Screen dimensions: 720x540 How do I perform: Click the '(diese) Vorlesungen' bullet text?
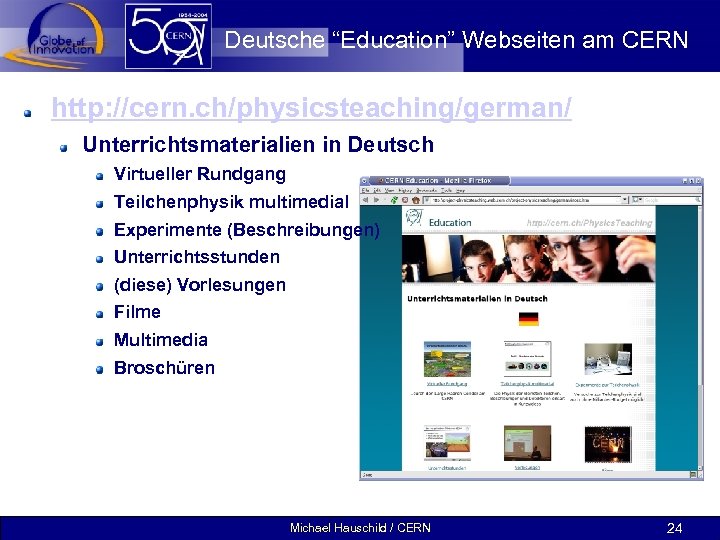[200, 285]
